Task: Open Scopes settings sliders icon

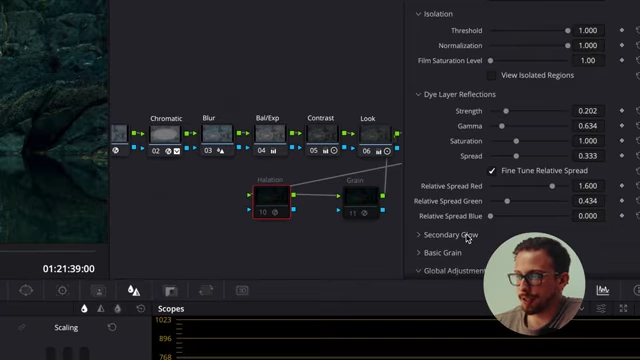Action: 601,309
